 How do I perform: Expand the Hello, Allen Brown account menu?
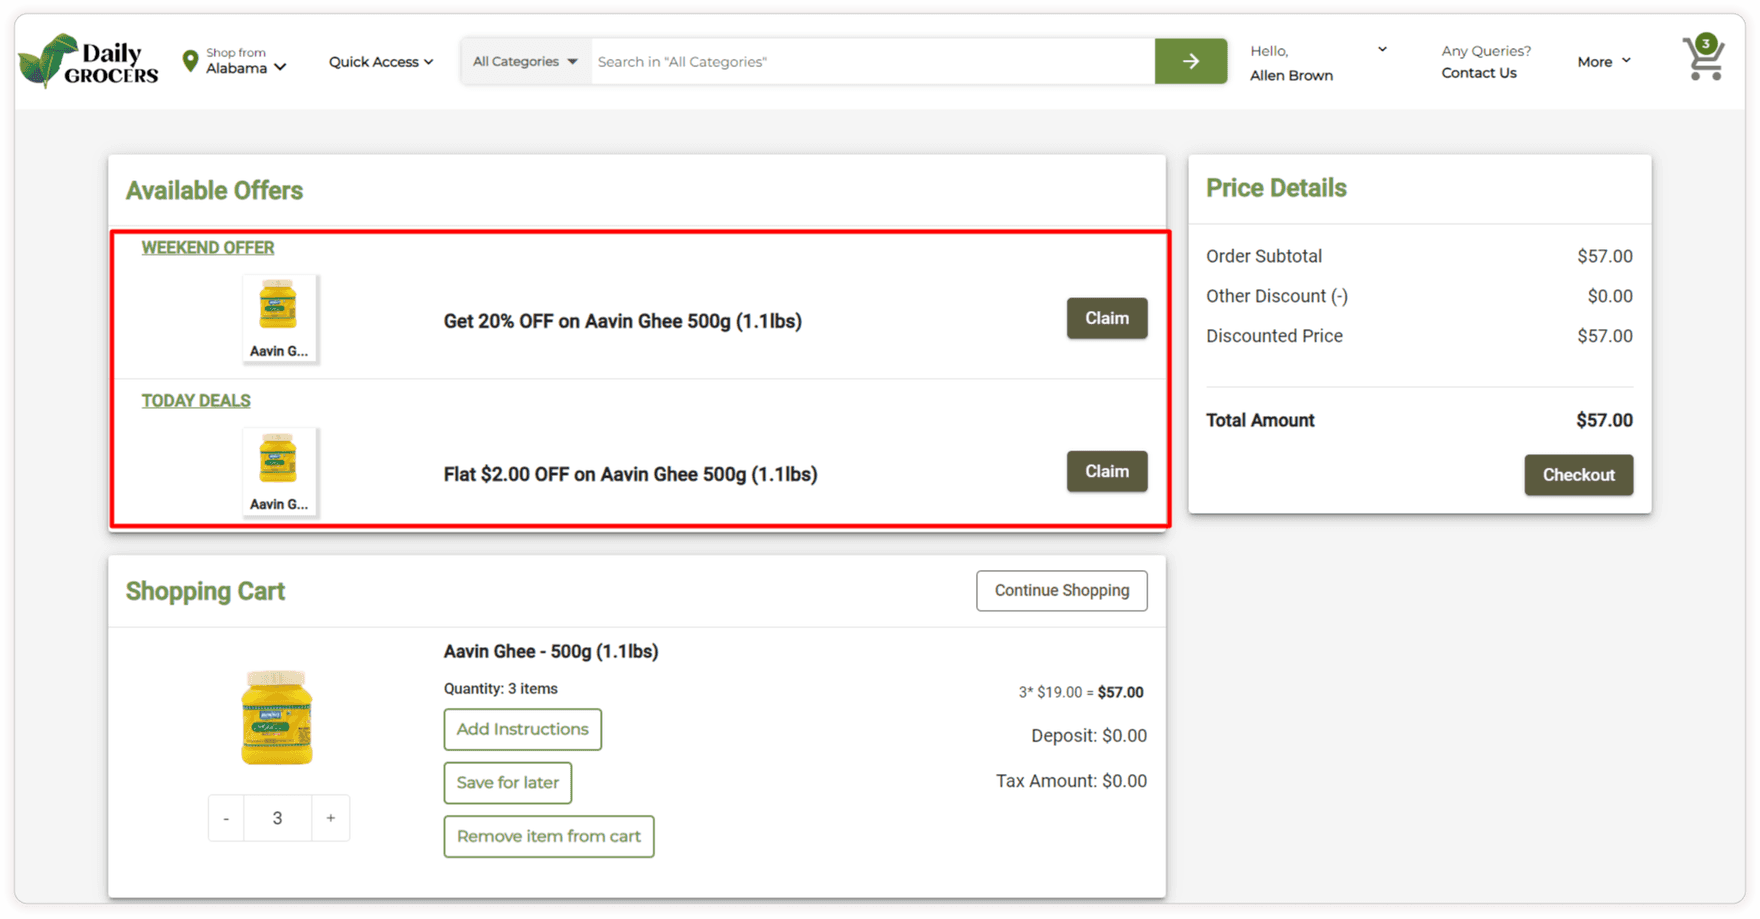[1318, 62]
